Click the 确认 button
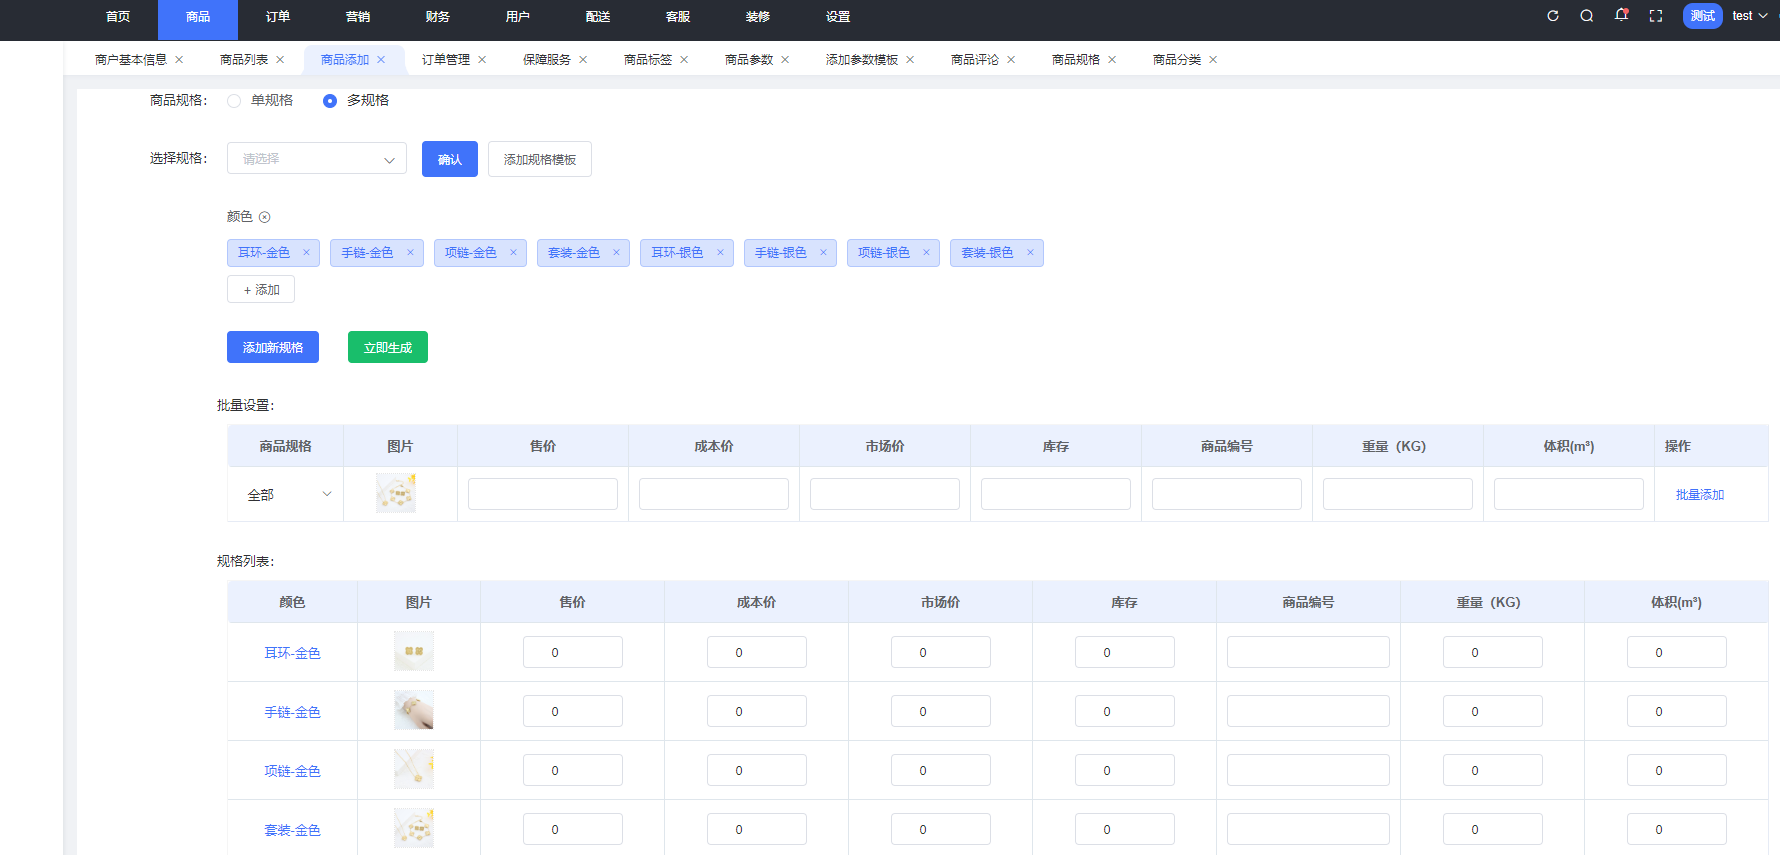 pyautogui.click(x=450, y=159)
